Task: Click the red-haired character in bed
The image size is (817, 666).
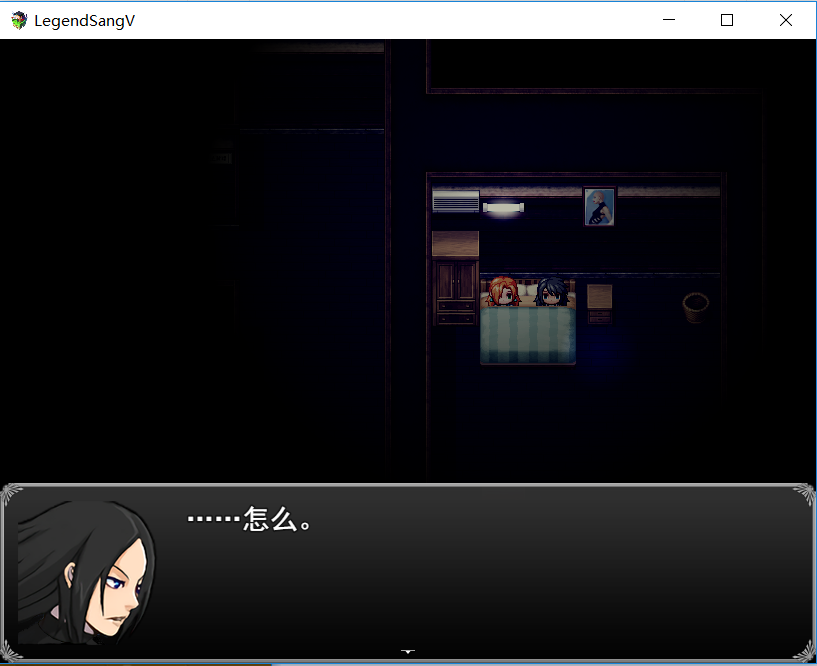Action: coord(503,291)
